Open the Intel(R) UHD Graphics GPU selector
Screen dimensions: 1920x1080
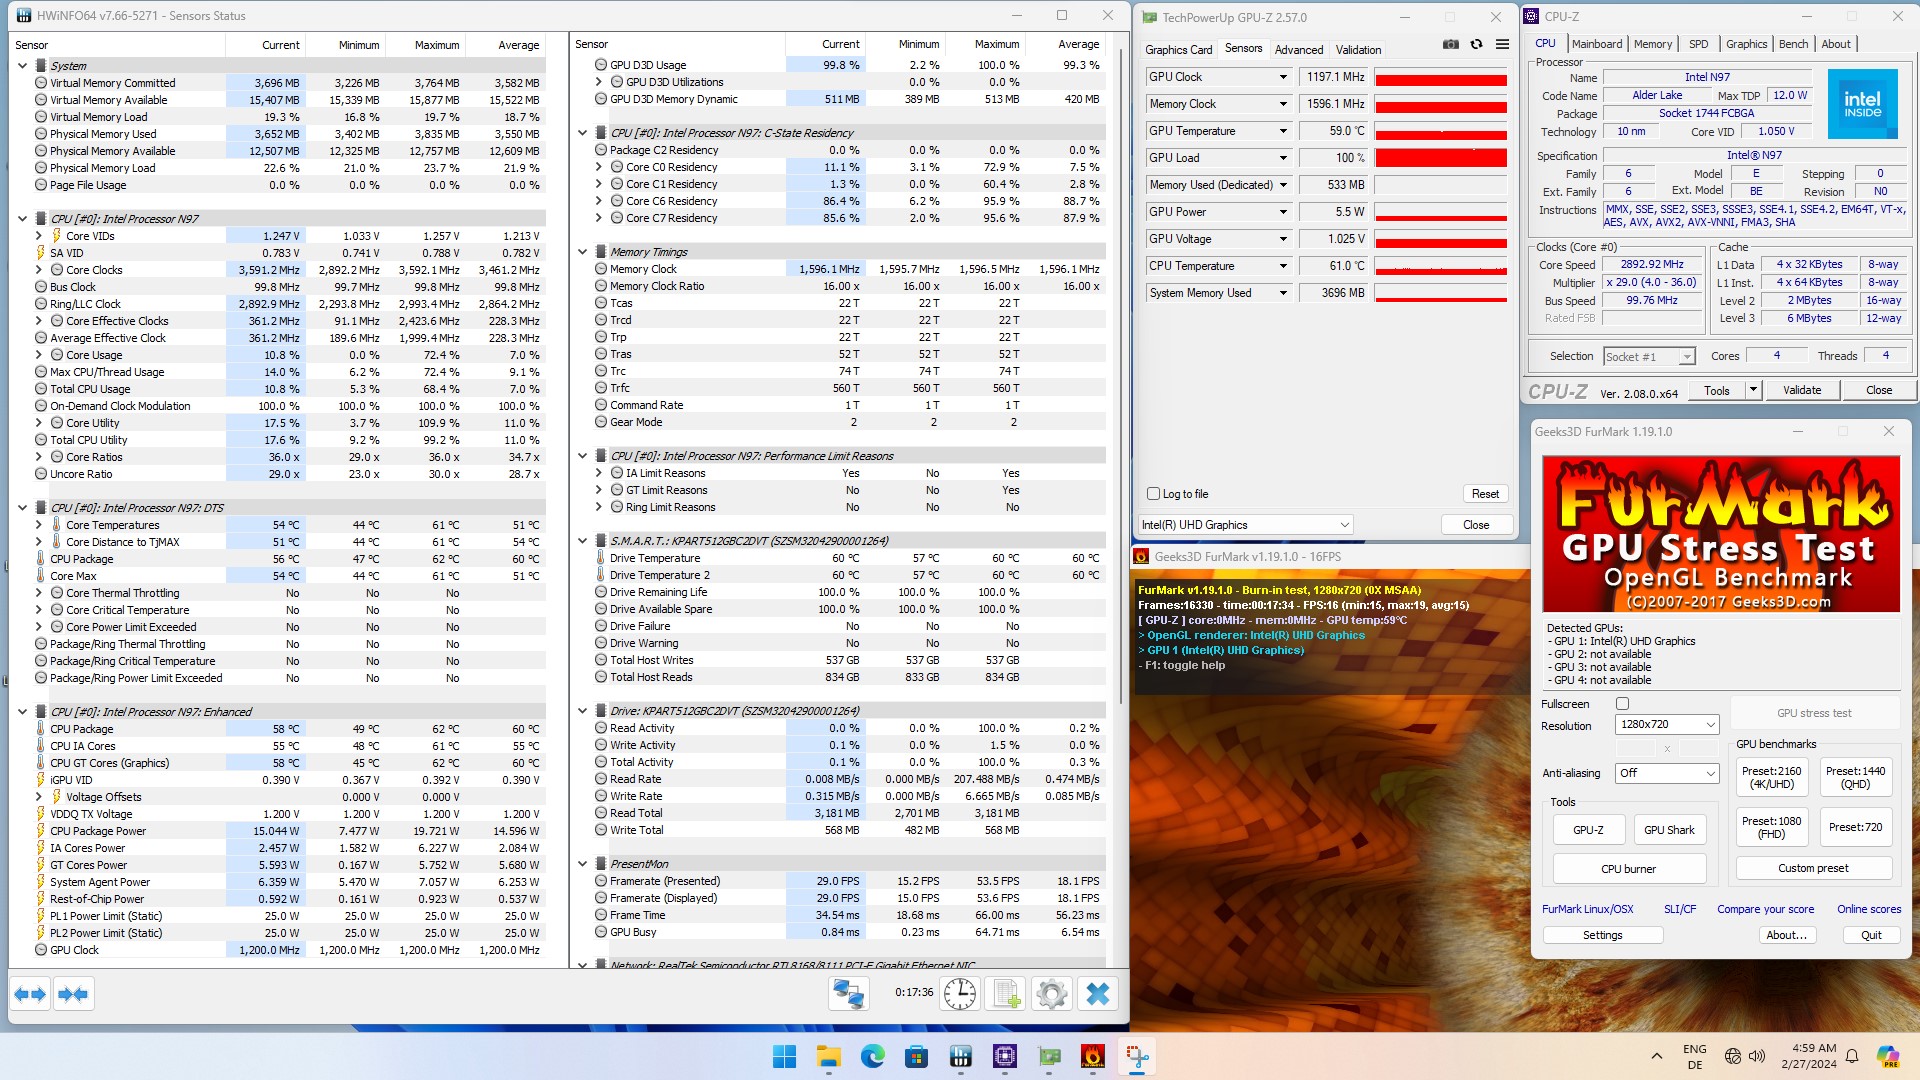tap(1245, 525)
